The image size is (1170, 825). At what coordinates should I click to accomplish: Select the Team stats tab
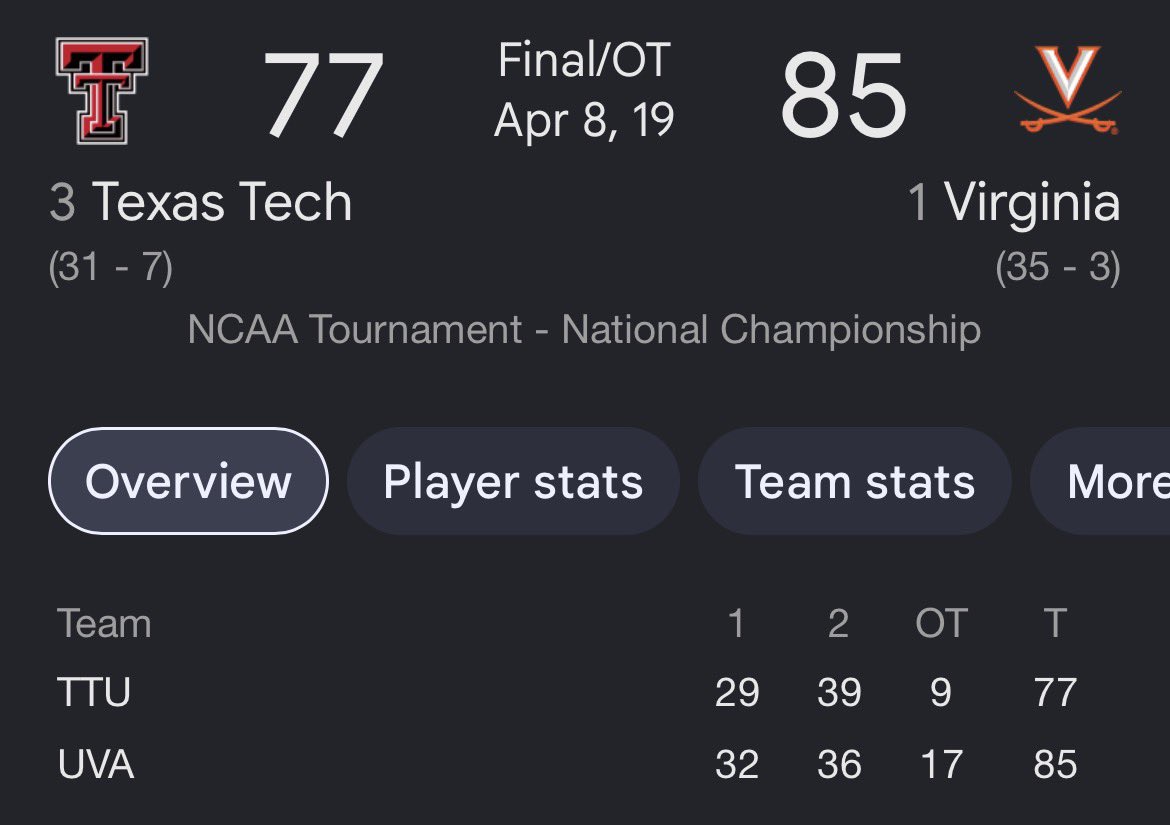click(x=854, y=481)
